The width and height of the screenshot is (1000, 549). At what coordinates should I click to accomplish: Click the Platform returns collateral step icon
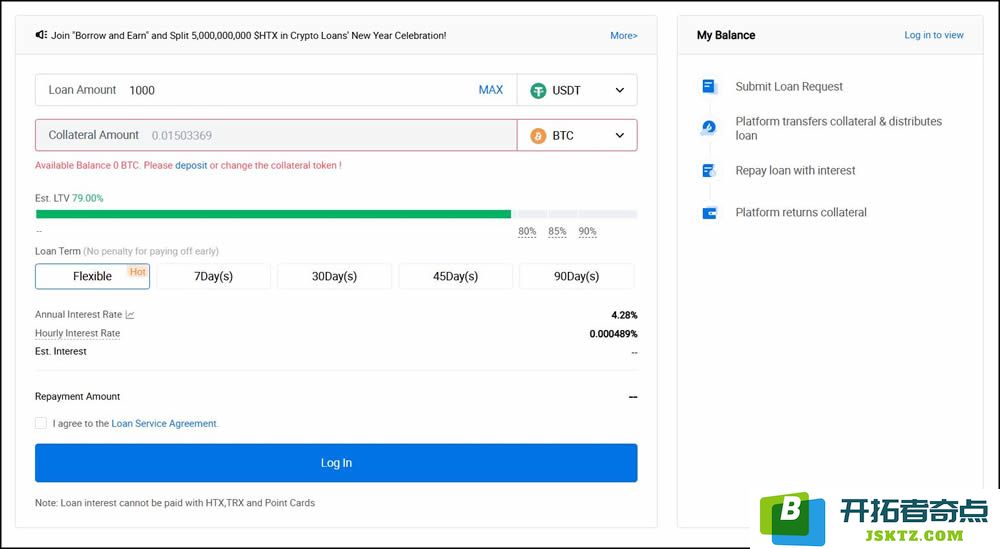click(709, 213)
